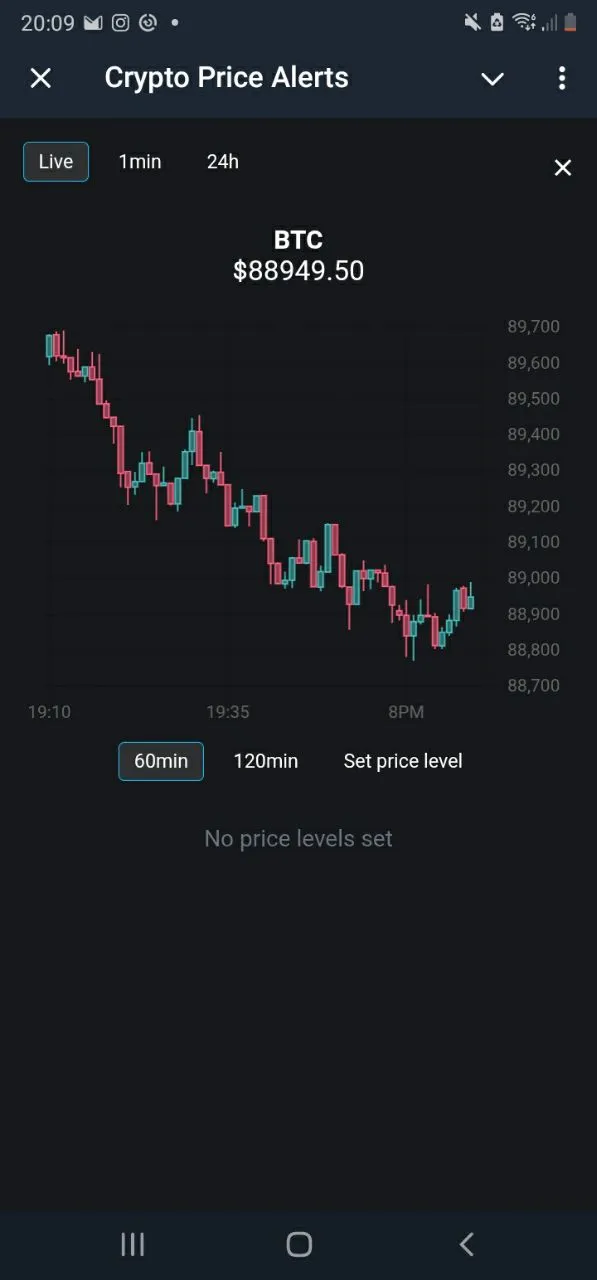
Task: Tap the Gmail icon in the status bar
Action: click(90, 22)
